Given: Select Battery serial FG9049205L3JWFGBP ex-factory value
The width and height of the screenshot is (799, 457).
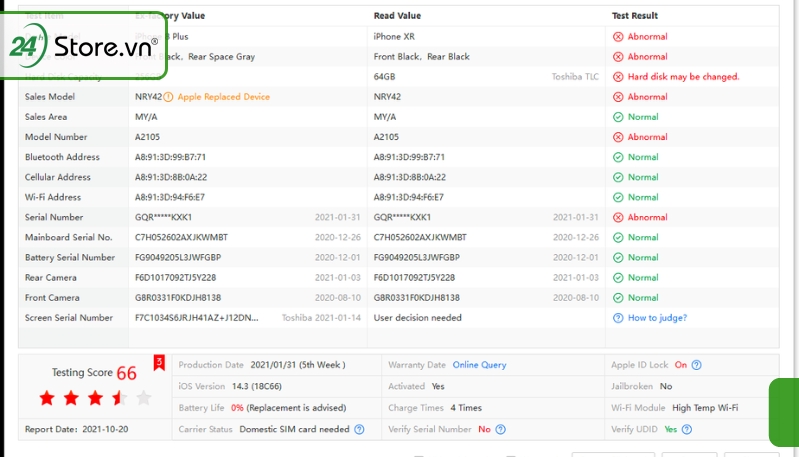Looking at the screenshot, I should [178, 257].
